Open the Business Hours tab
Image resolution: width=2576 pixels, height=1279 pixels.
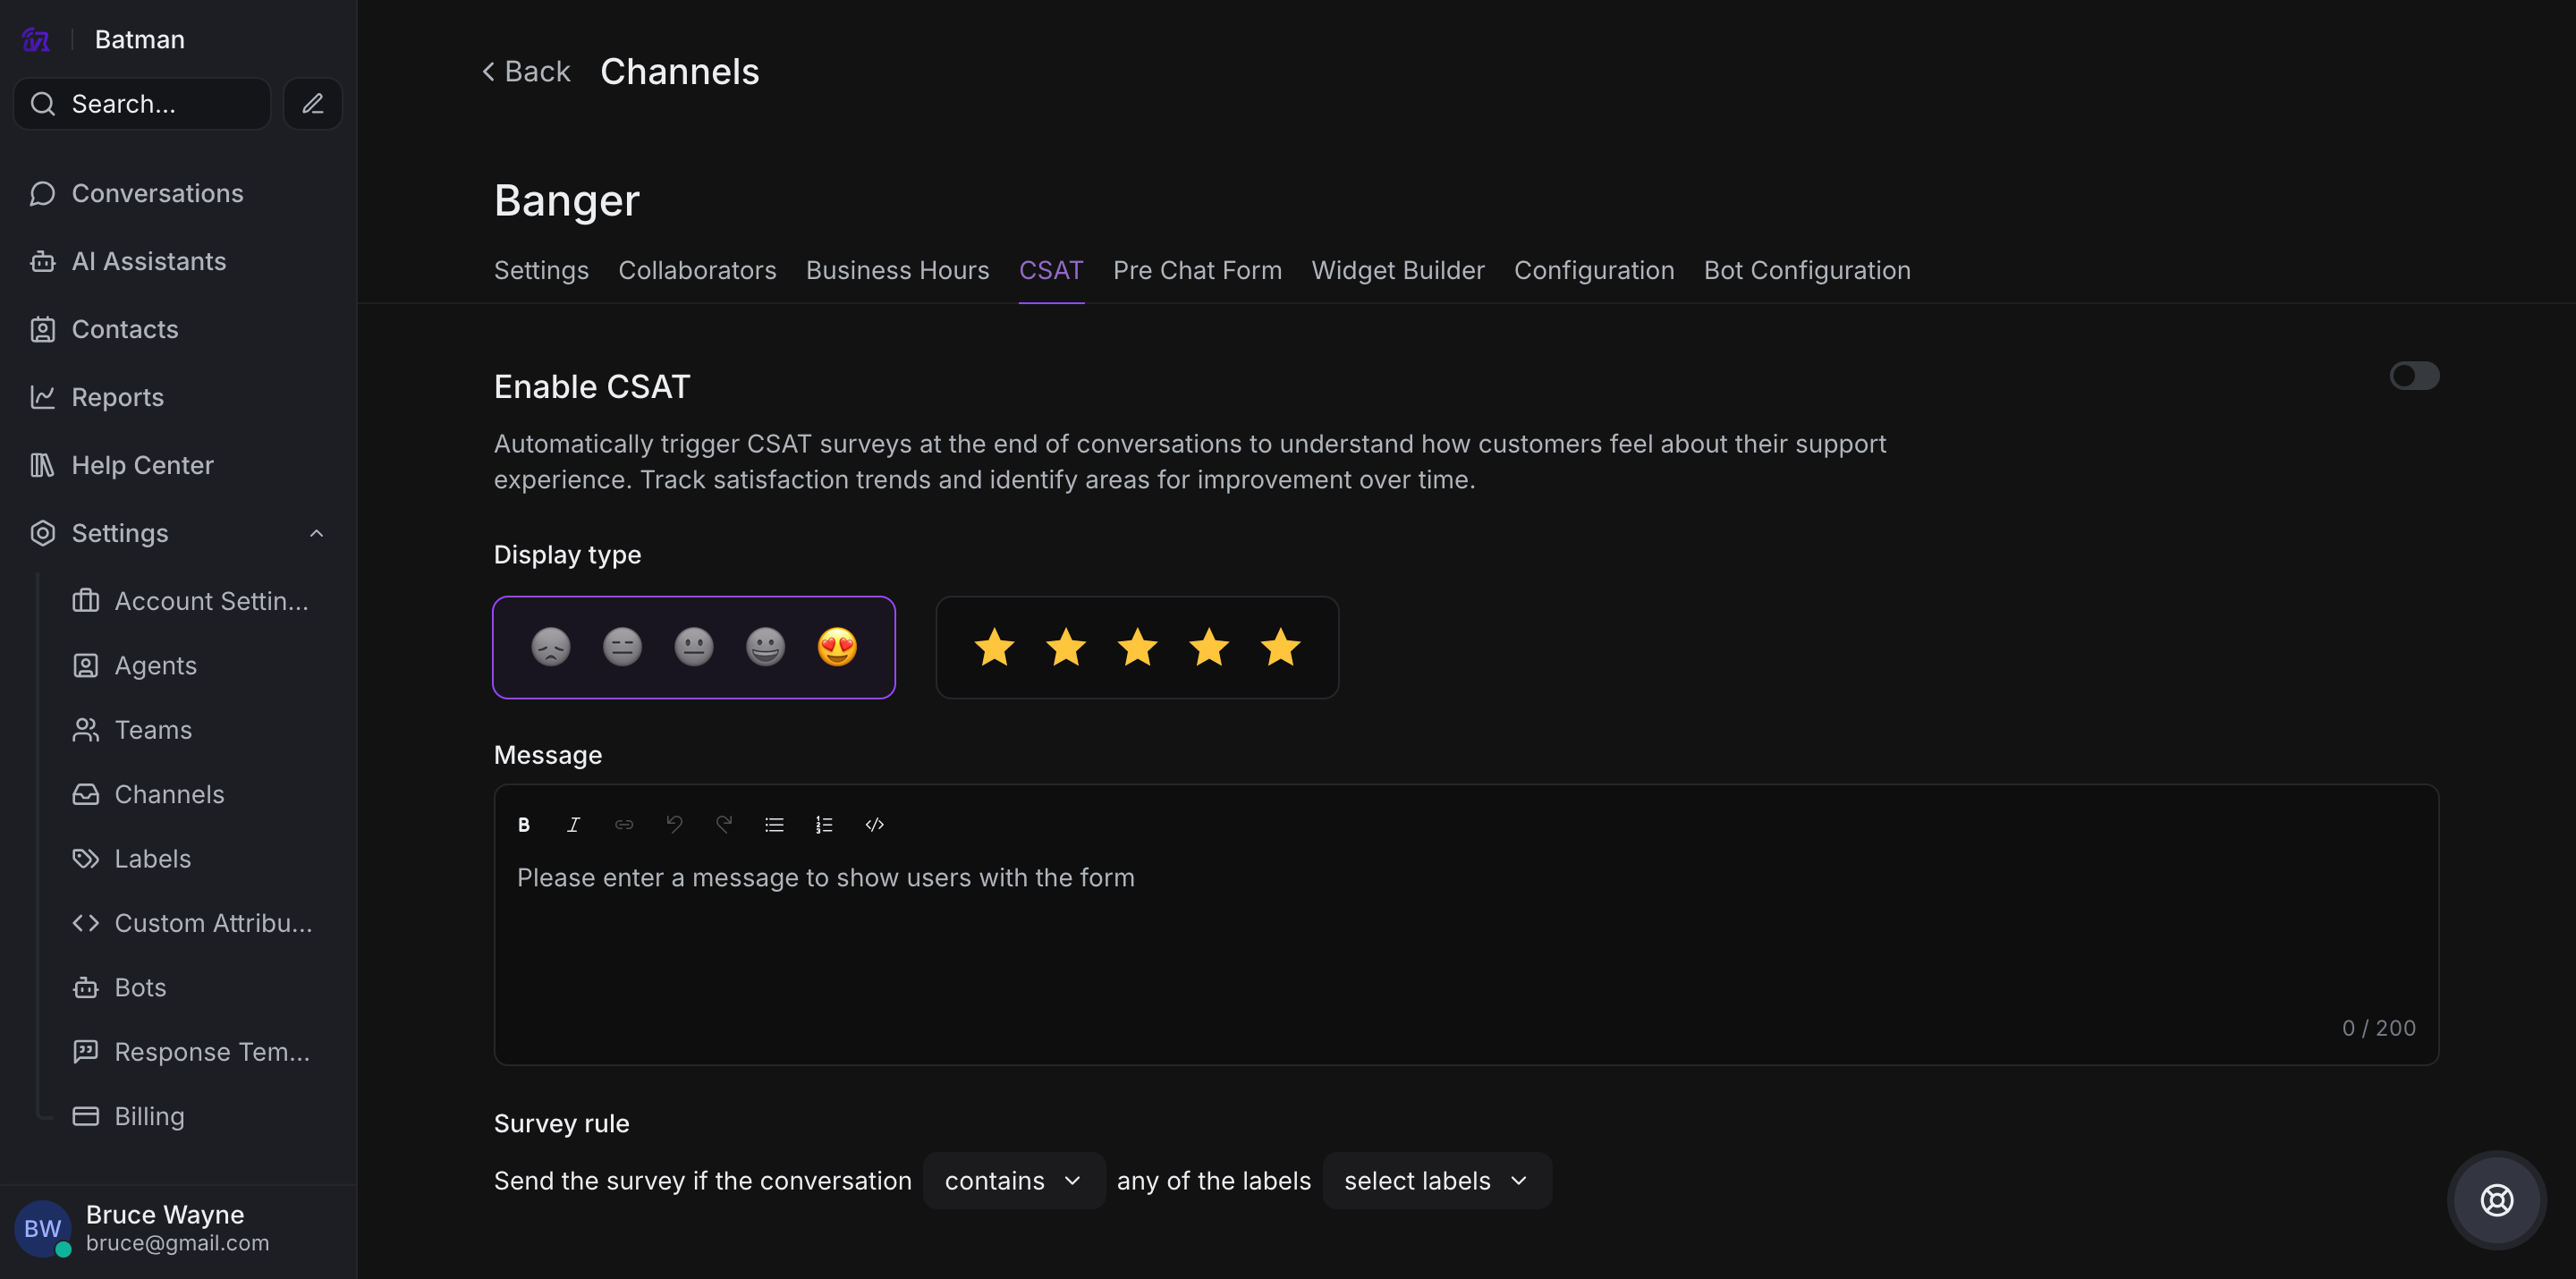(x=897, y=270)
